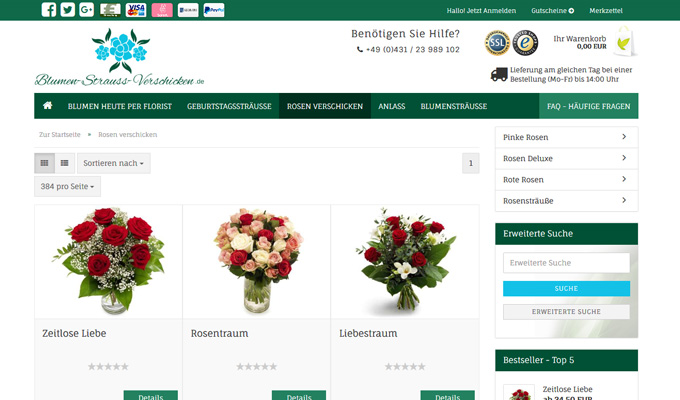Open the Google Plus icon
Viewport: 680px width, 400px height.
point(86,10)
